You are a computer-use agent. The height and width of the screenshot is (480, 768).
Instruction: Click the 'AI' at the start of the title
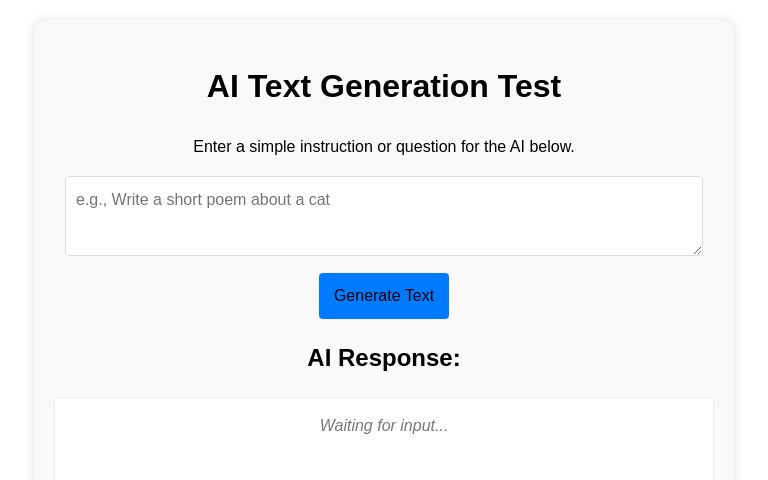tap(222, 87)
